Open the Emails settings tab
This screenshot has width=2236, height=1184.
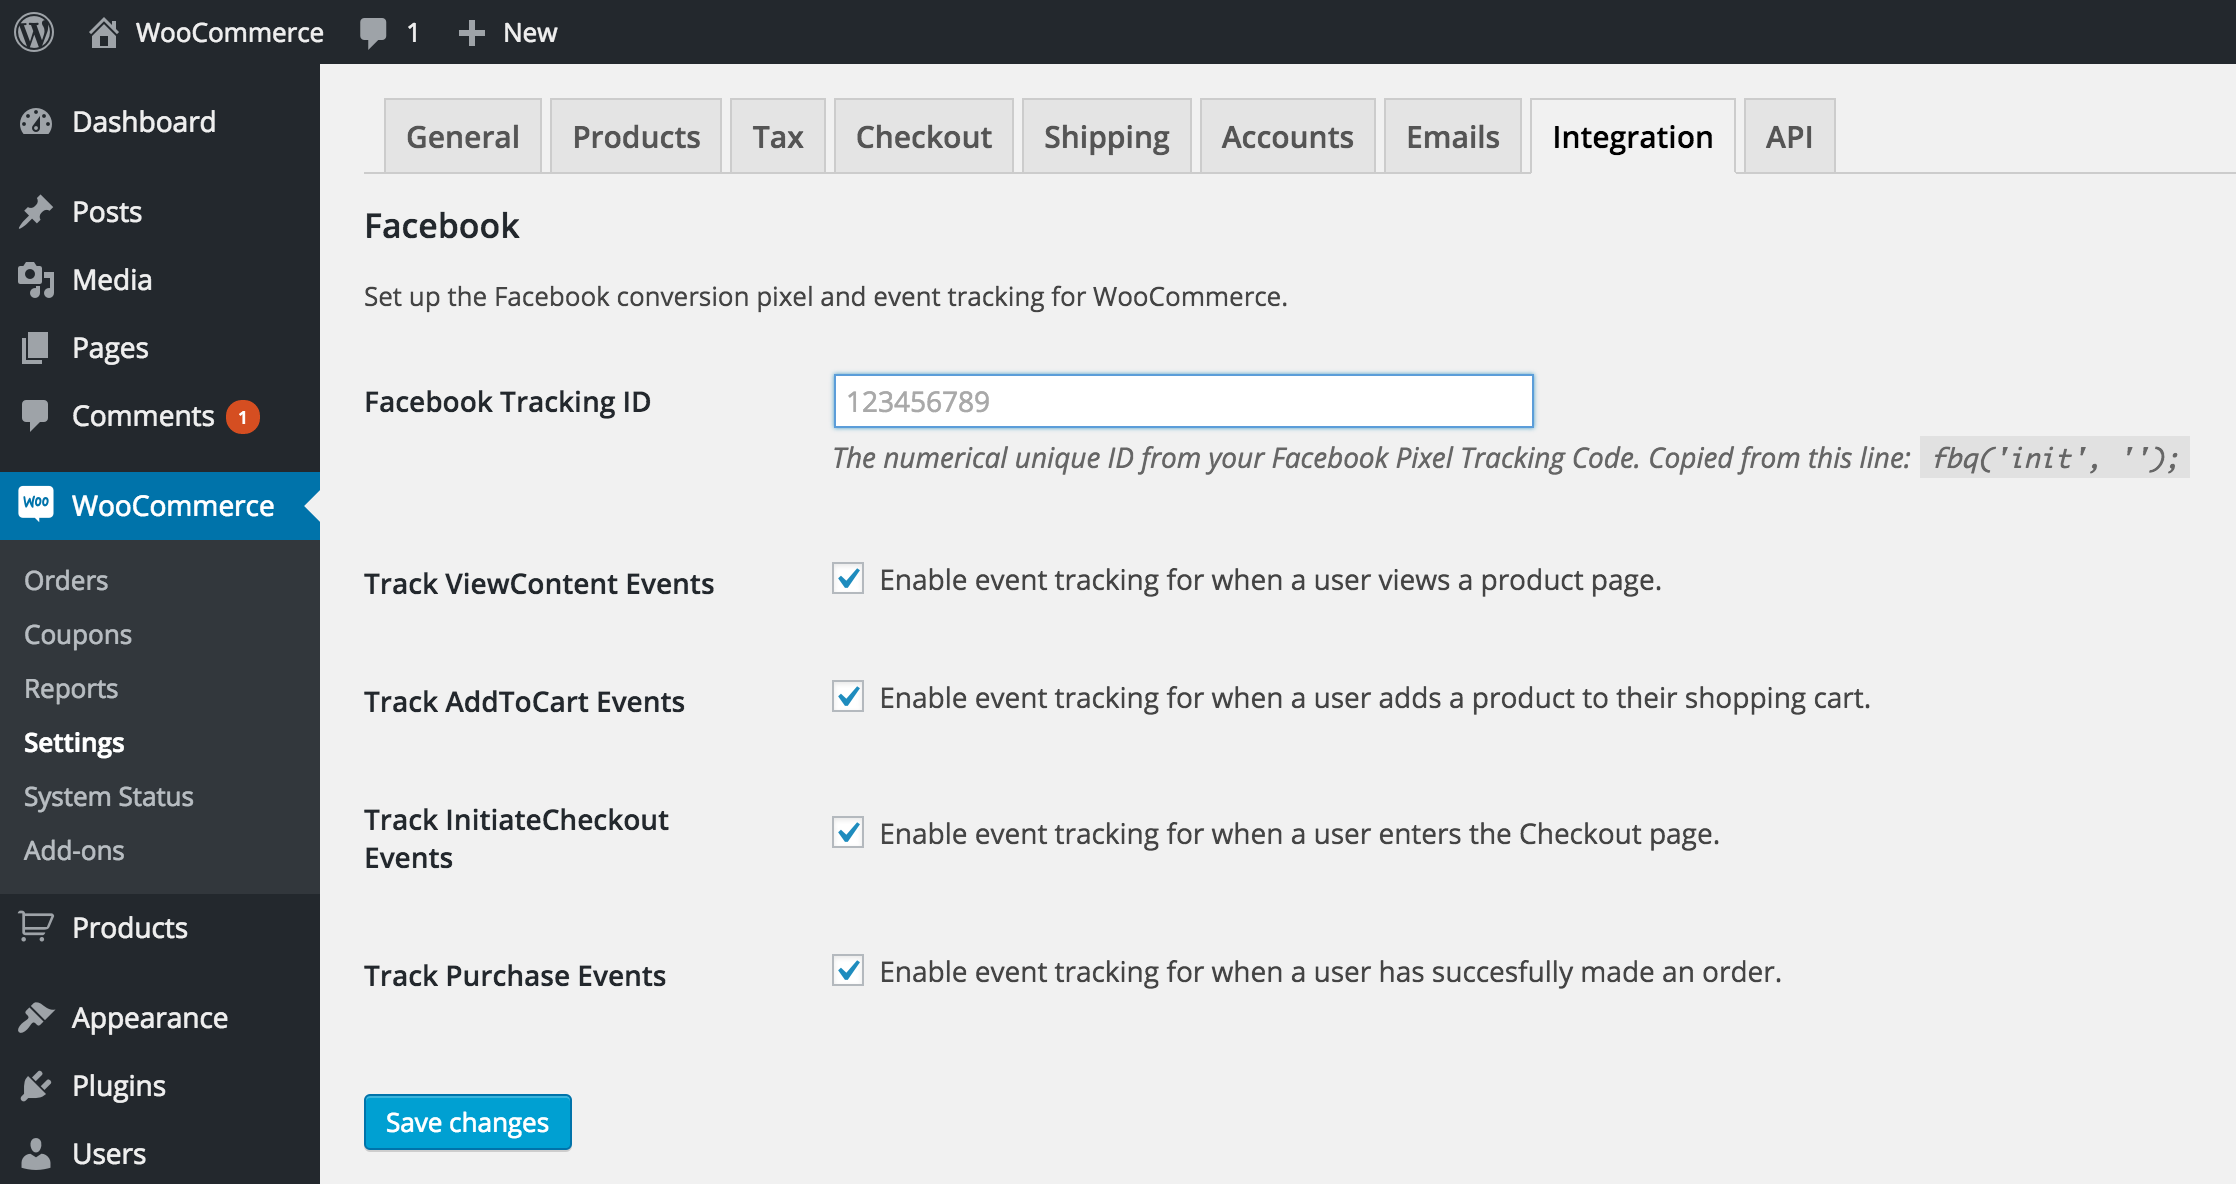[x=1454, y=136]
